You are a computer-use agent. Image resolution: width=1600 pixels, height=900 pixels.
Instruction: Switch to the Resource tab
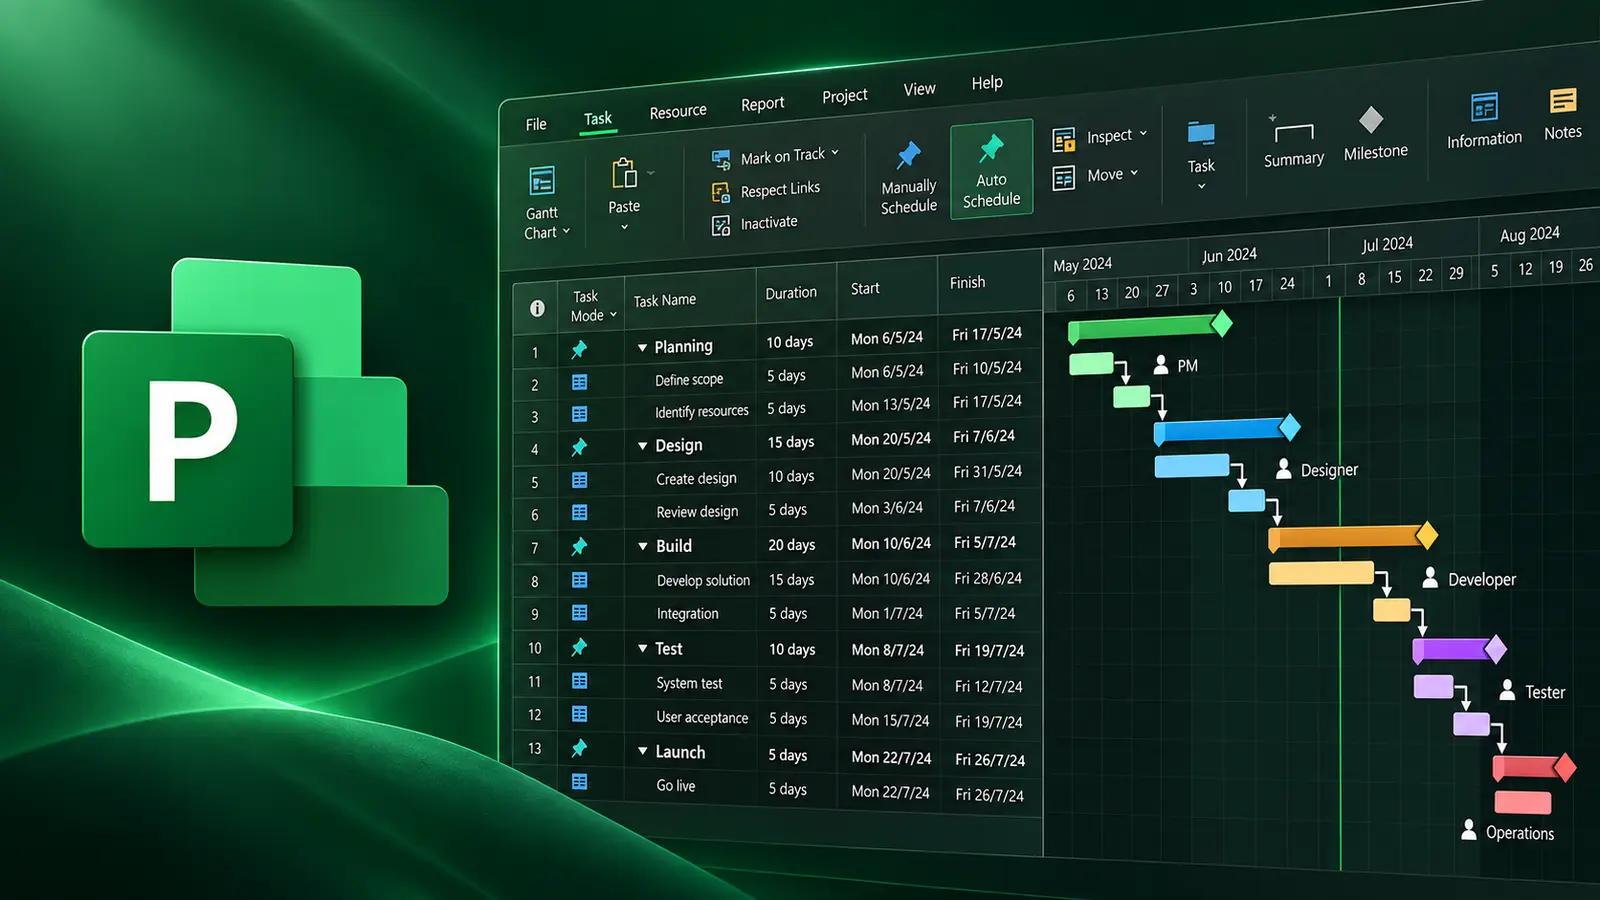[x=678, y=112]
